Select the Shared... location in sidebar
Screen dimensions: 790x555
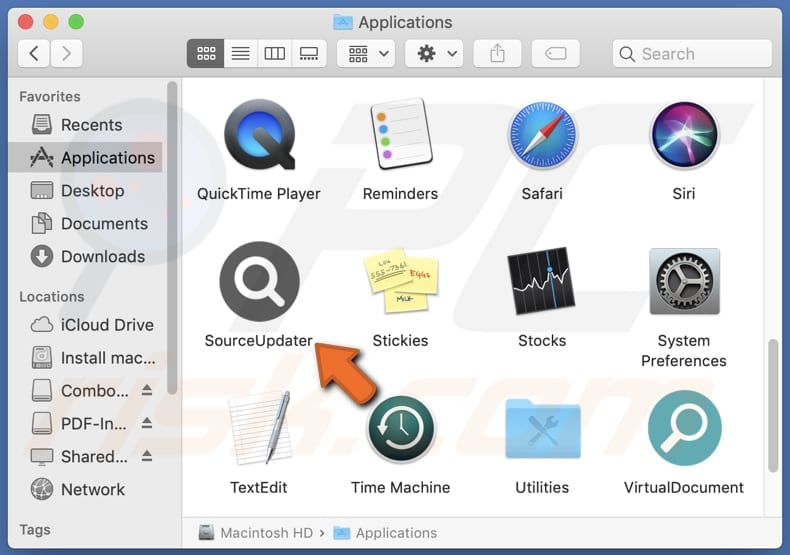[x=79, y=456]
